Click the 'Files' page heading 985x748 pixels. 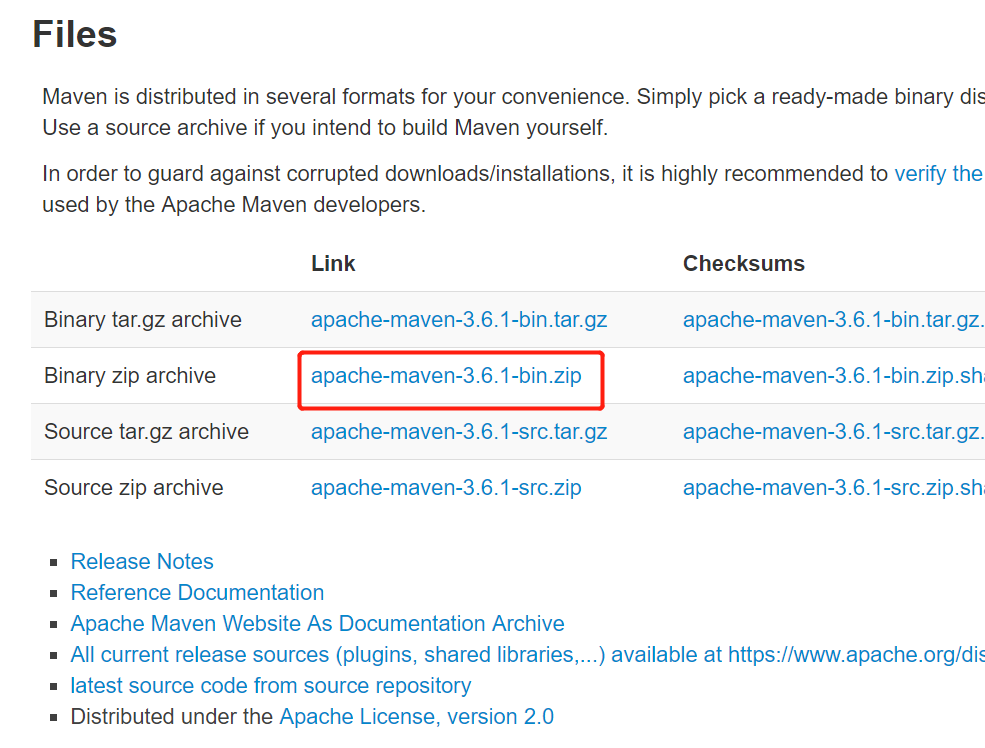pyautogui.click(x=75, y=33)
